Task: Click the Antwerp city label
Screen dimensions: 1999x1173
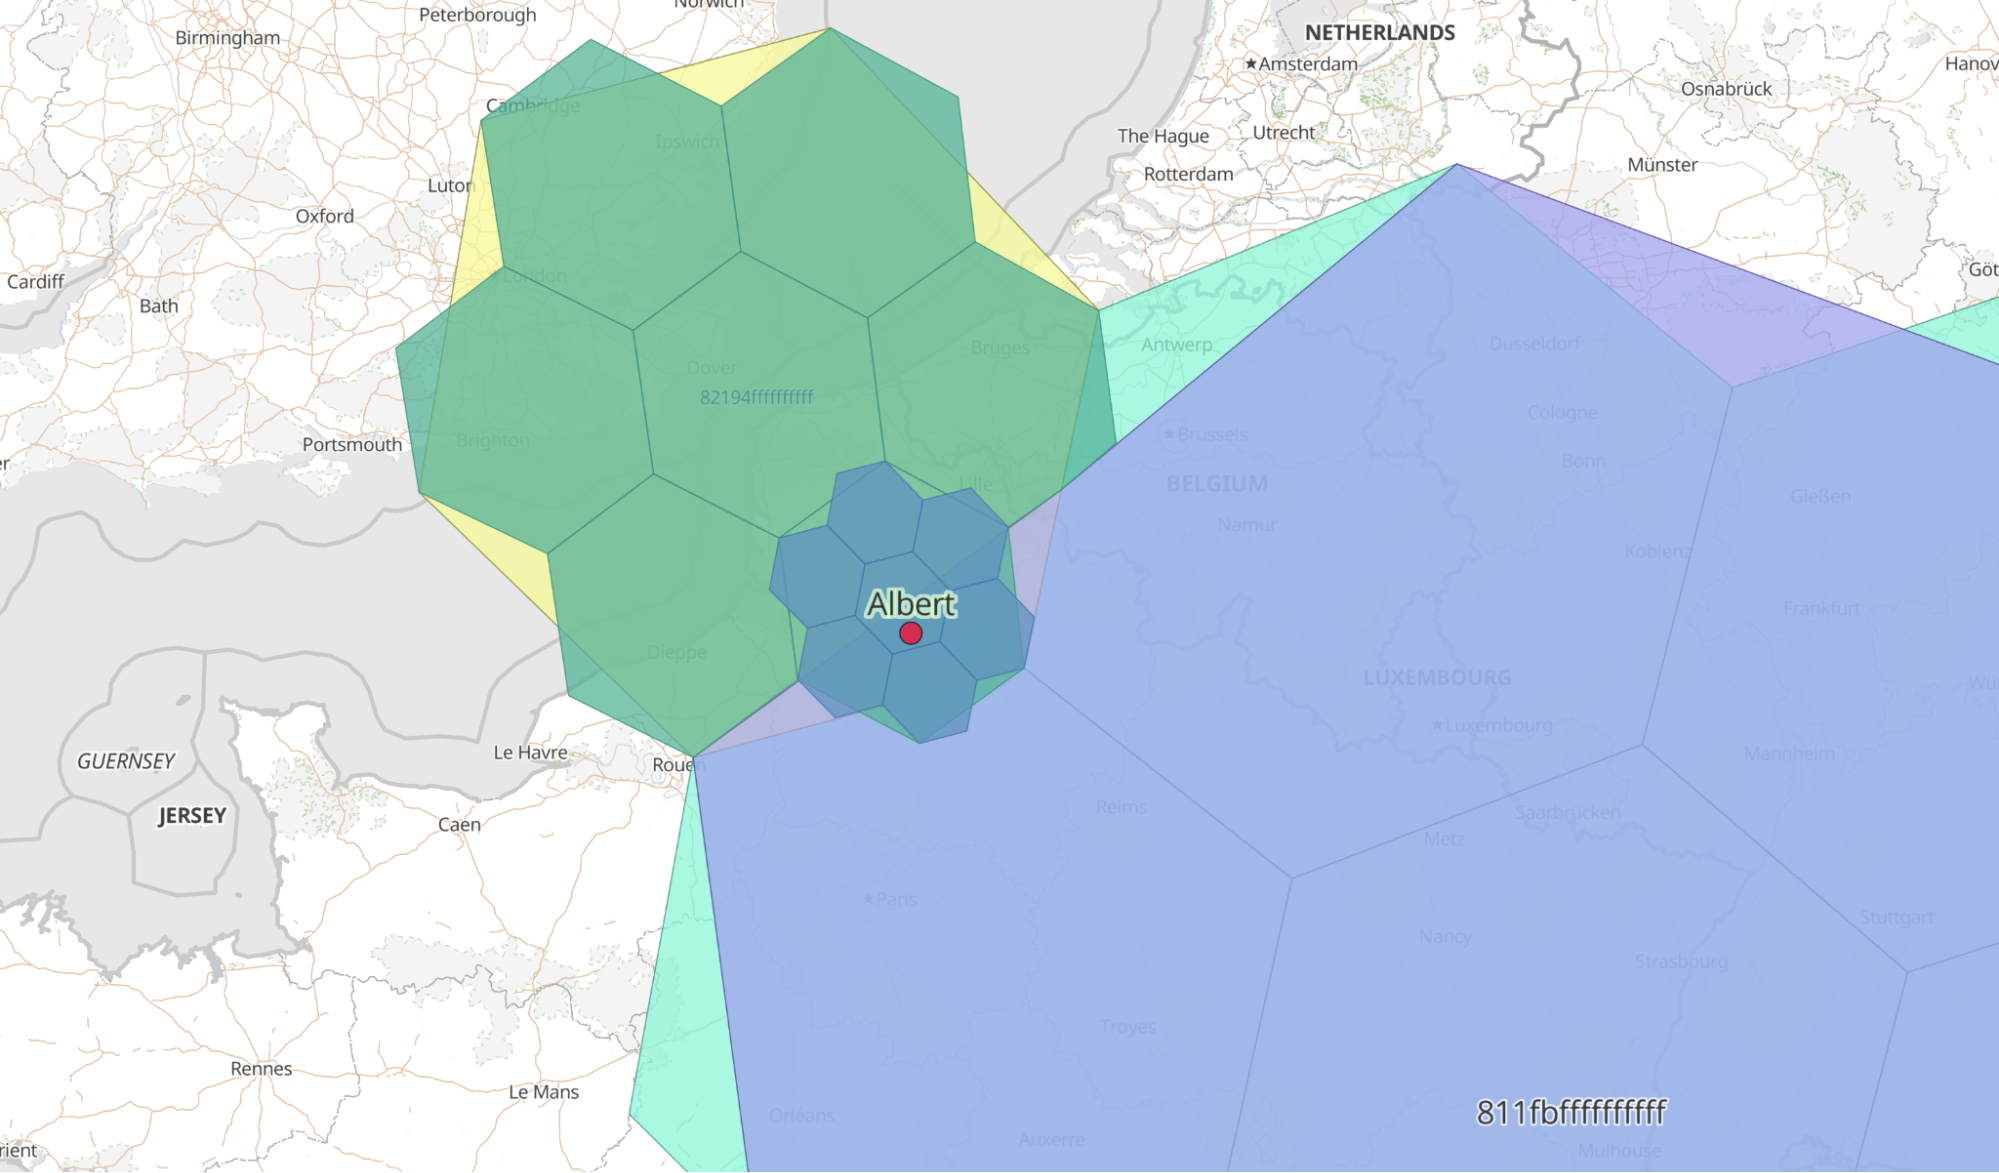Action: click(1176, 345)
